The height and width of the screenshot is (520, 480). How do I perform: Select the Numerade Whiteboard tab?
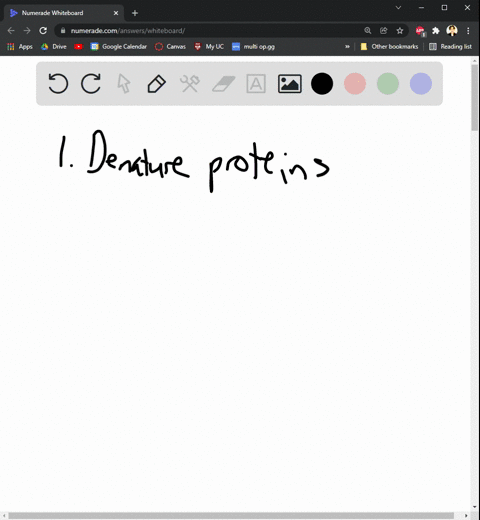[64, 13]
